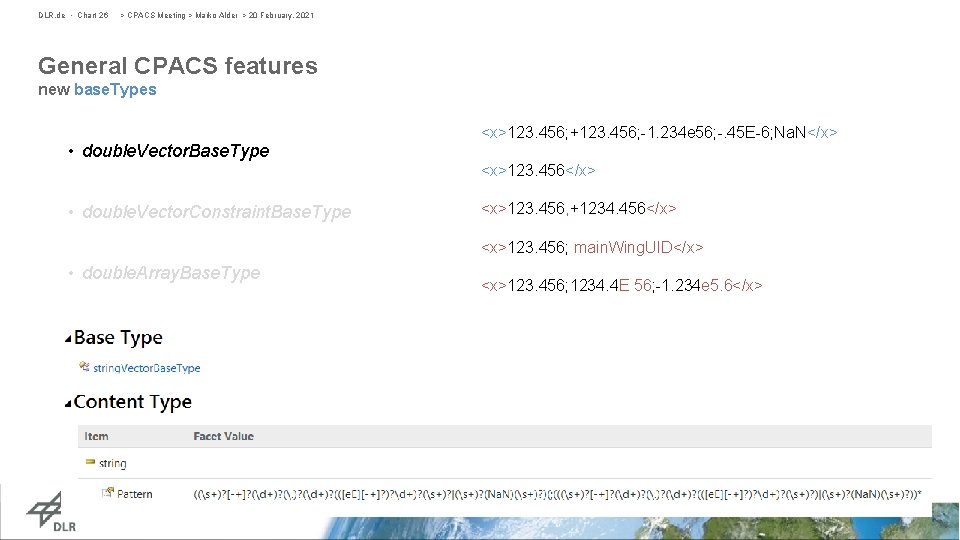960x540 pixels.
Task: Click the blue baseTypes text
Action: [115, 89]
